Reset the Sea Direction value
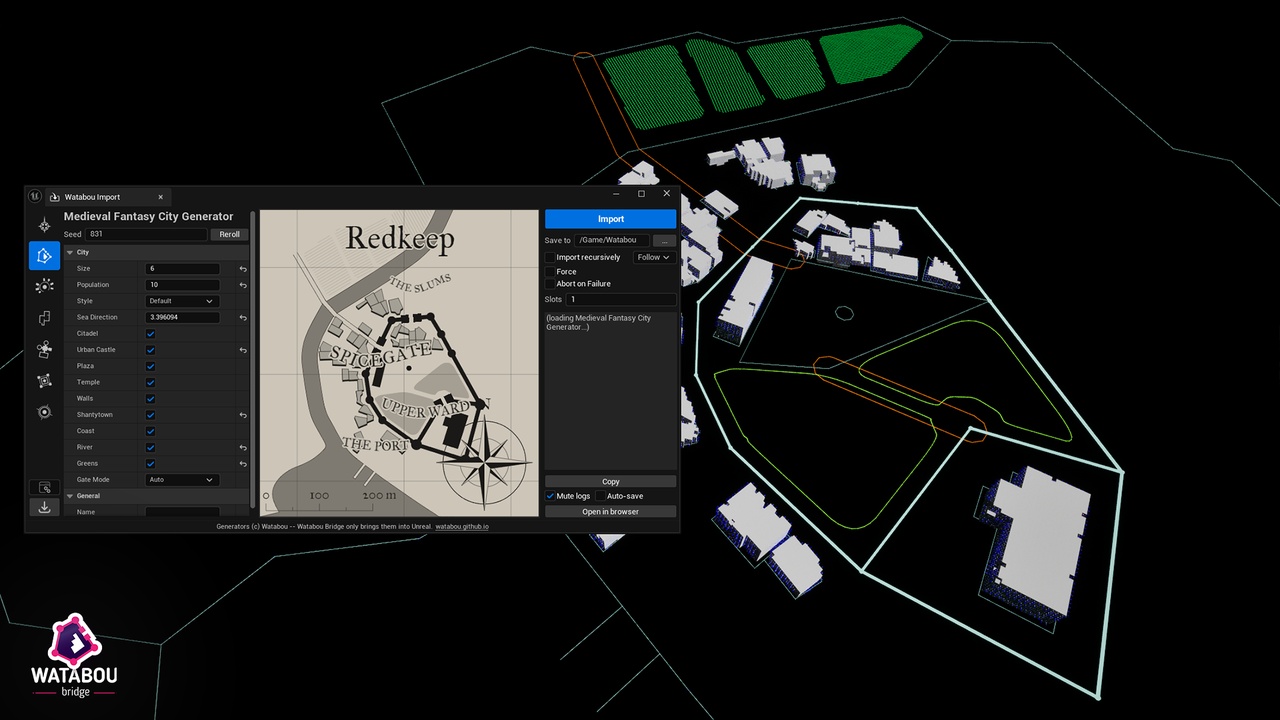Image resolution: width=1280 pixels, height=720 pixels. (x=243, y=318)
